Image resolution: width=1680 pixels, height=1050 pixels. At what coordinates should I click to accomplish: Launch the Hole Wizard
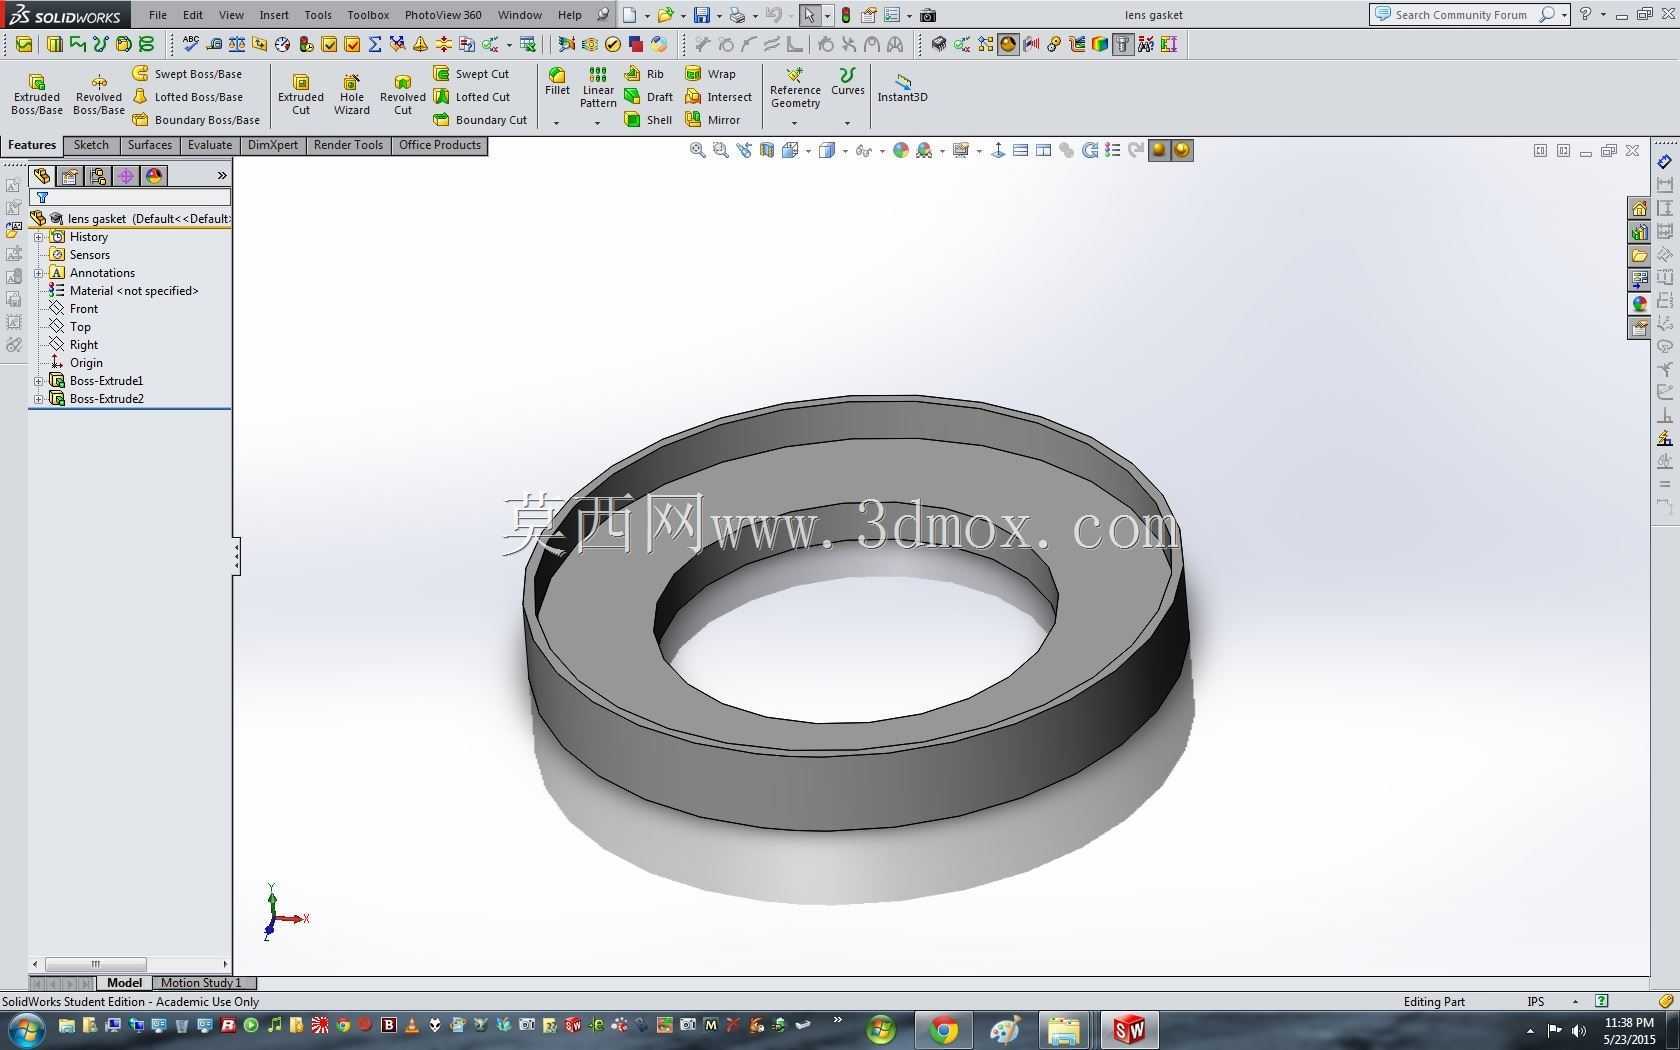coord(351,95)
